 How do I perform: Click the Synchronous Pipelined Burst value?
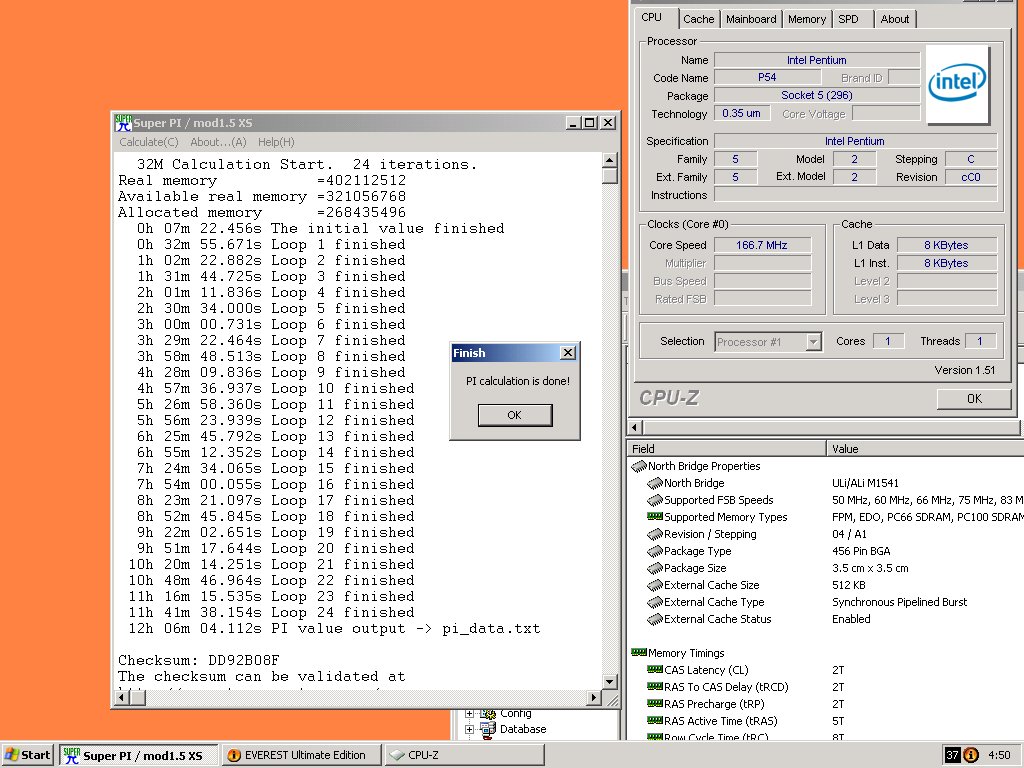pos(899,602)
